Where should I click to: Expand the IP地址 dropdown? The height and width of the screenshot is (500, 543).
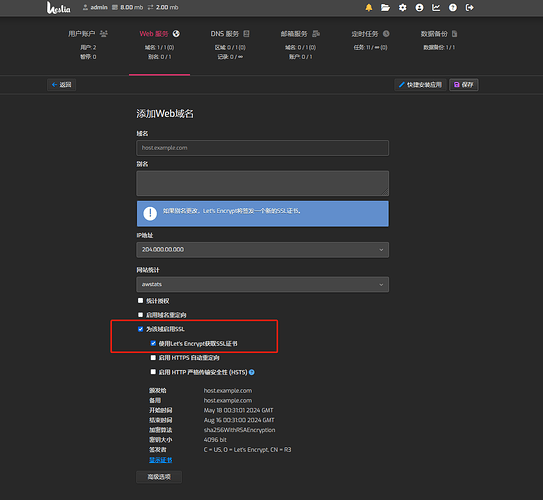pyautogui.click(x=262, y=250)
